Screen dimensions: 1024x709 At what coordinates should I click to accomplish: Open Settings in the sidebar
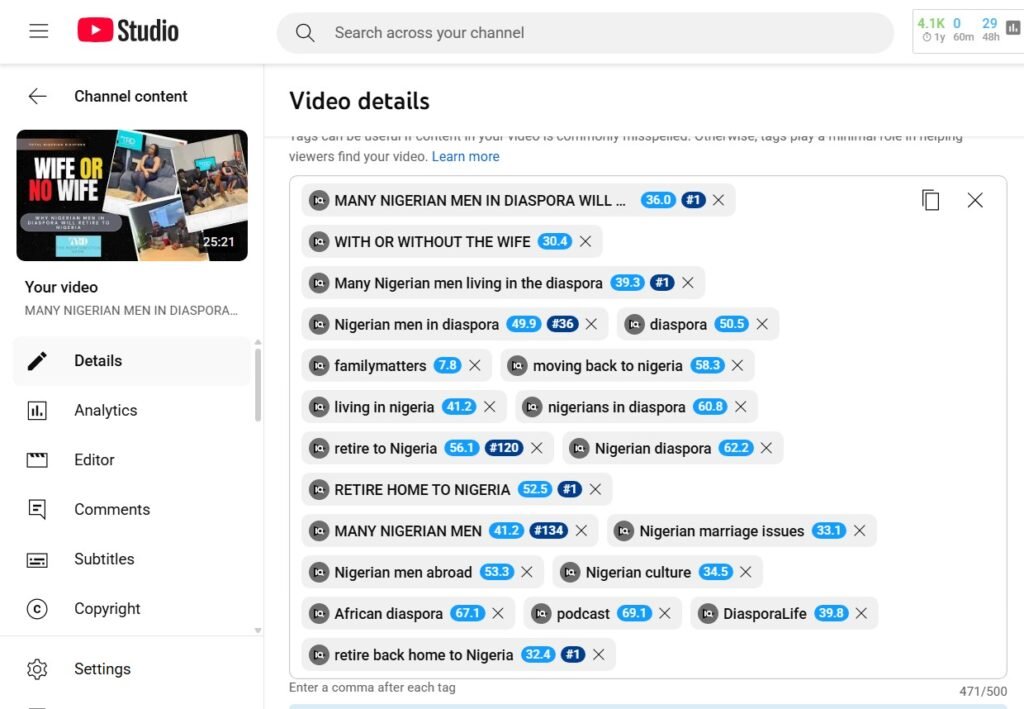[x=102, y=669]
